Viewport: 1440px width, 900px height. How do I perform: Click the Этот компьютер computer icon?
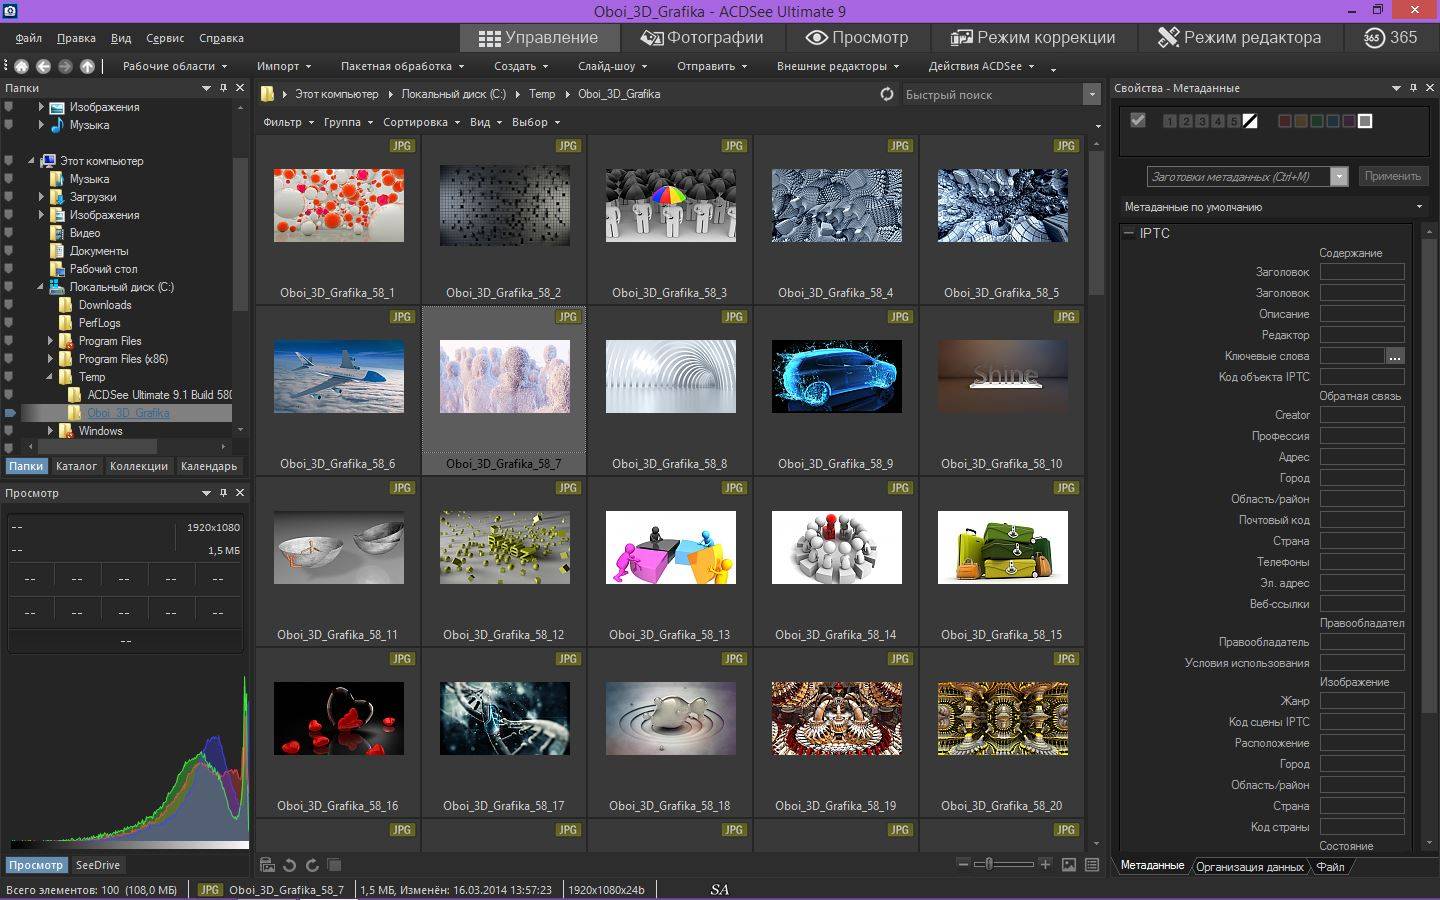(49, 161)
